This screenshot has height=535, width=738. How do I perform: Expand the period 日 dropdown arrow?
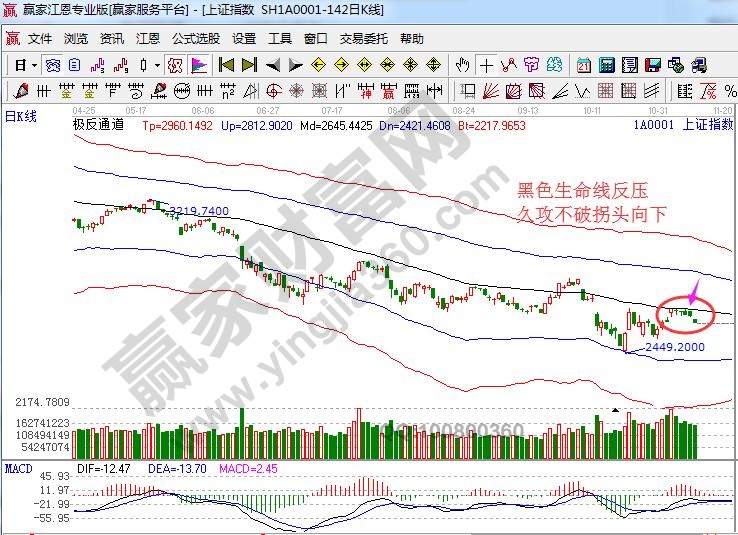pos(33,66)
